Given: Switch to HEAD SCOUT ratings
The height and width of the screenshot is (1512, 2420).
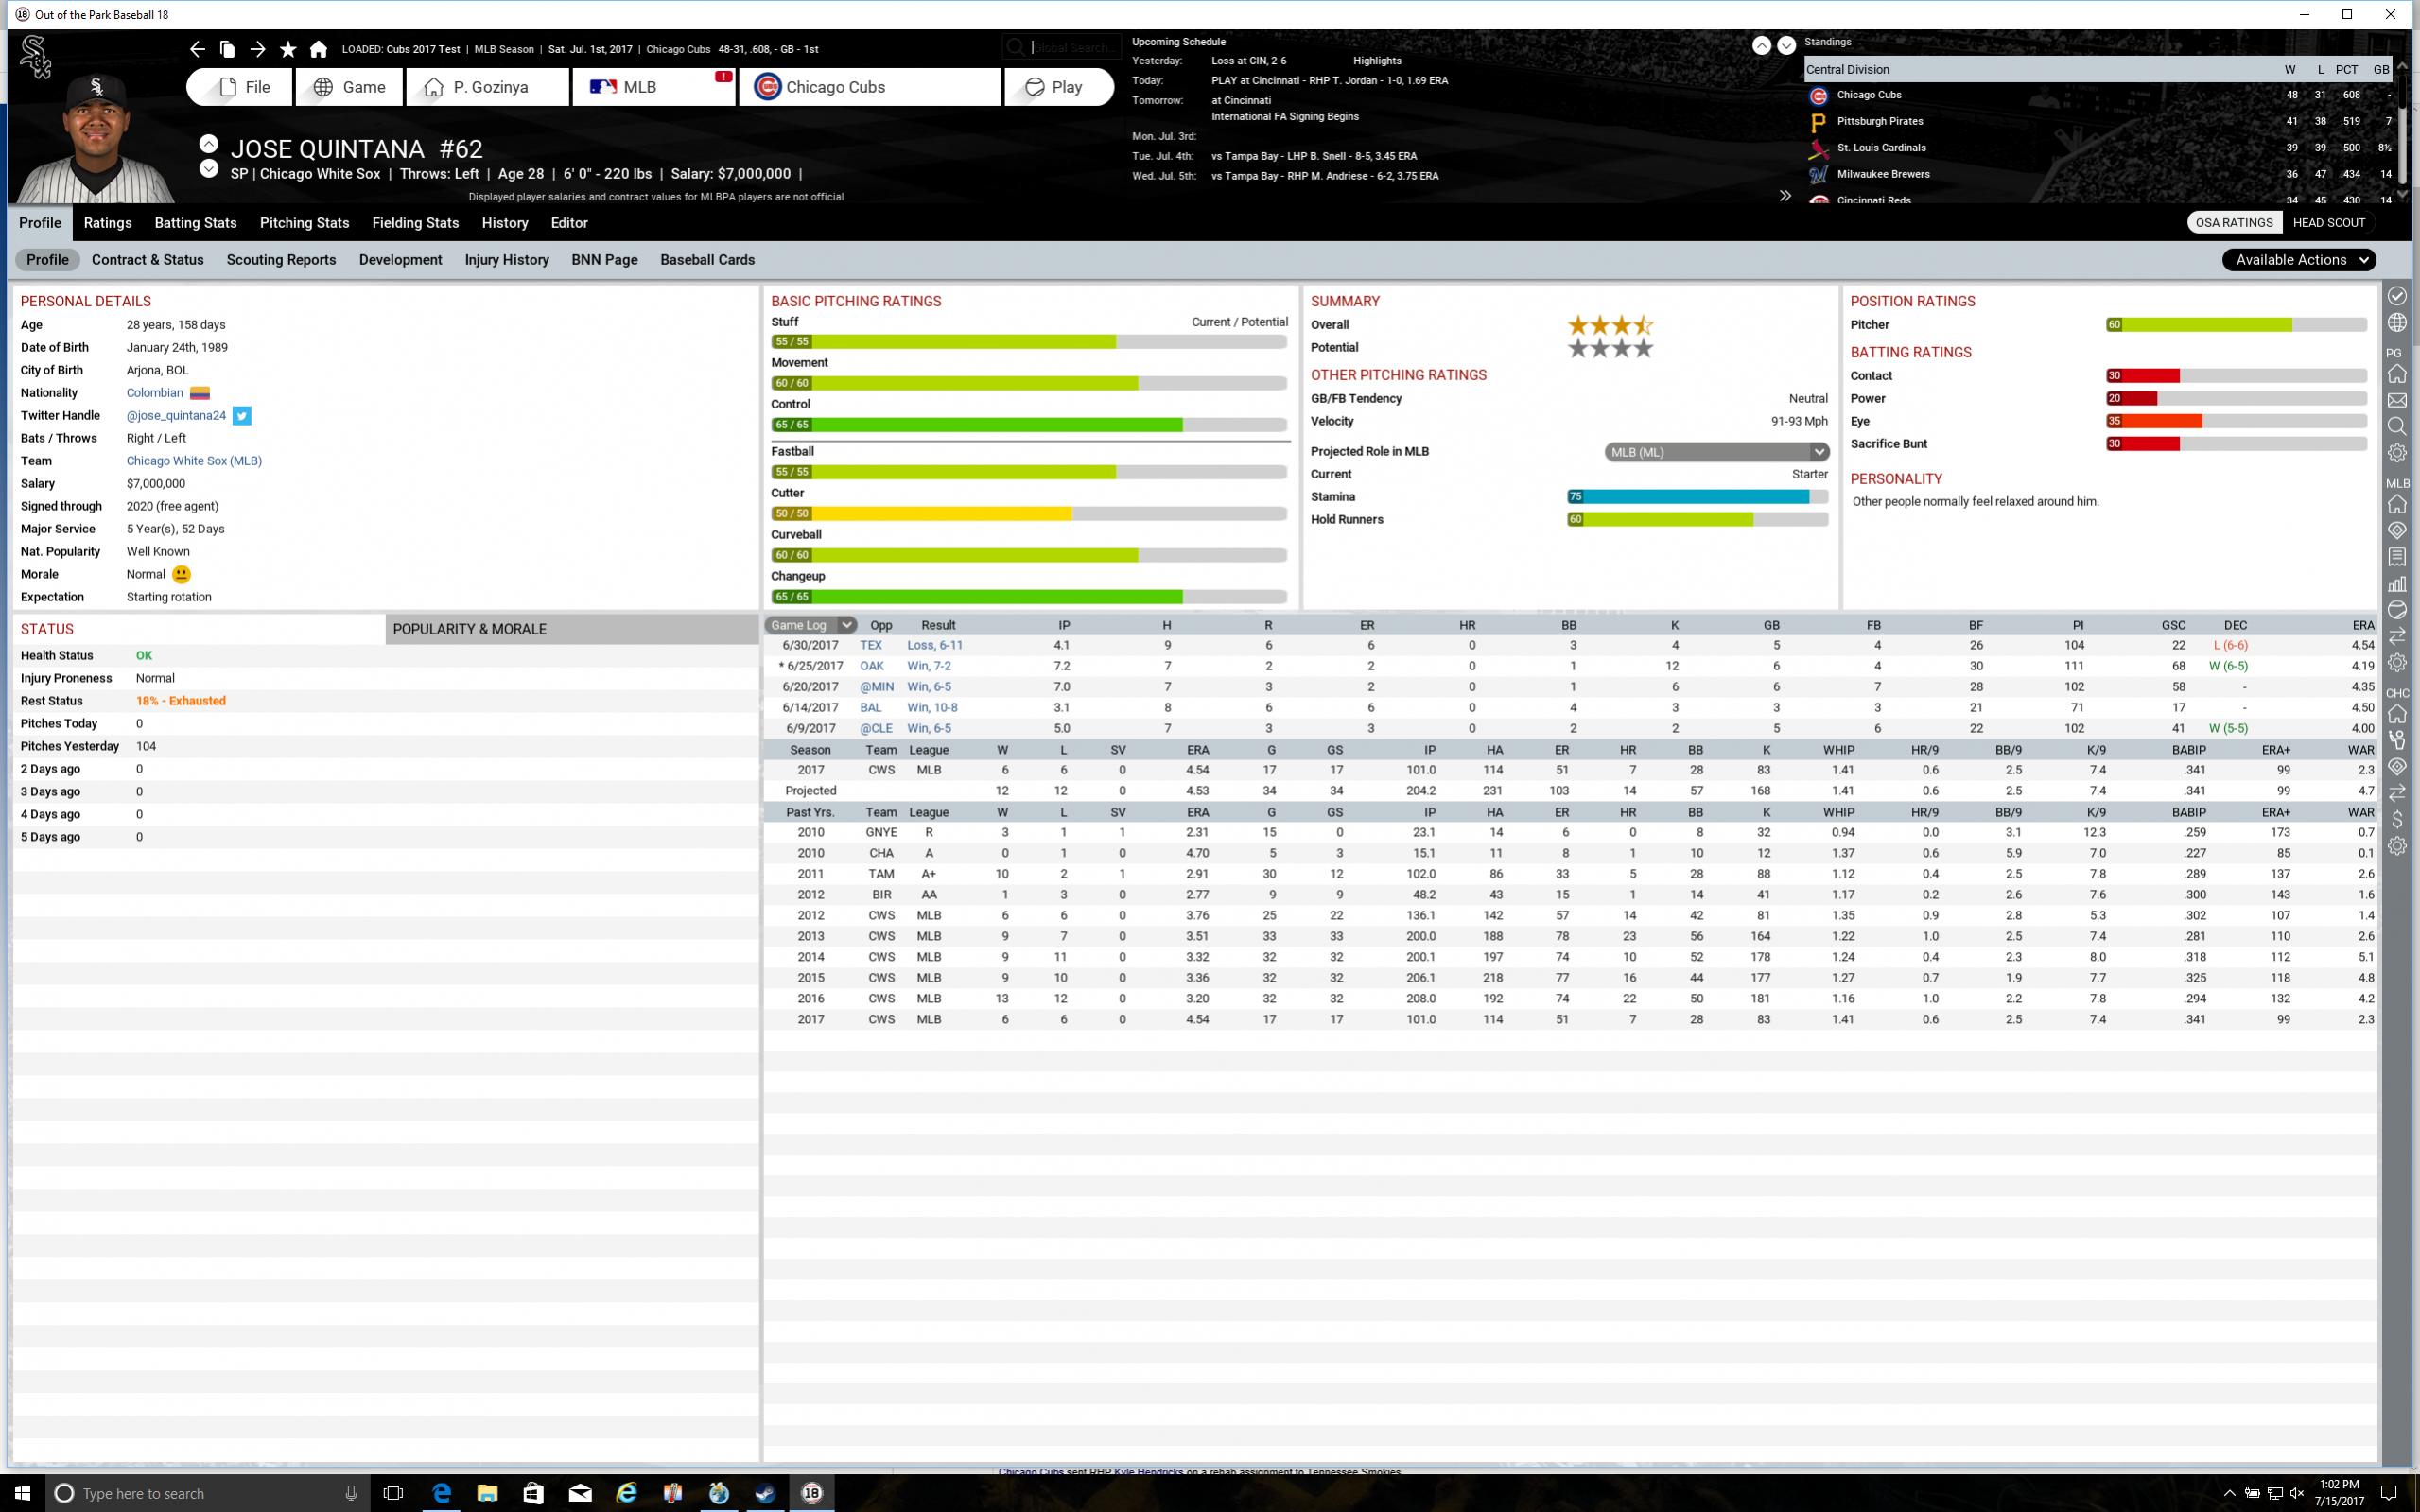Looking at the screenshot, I should (x=2328, y=223).
